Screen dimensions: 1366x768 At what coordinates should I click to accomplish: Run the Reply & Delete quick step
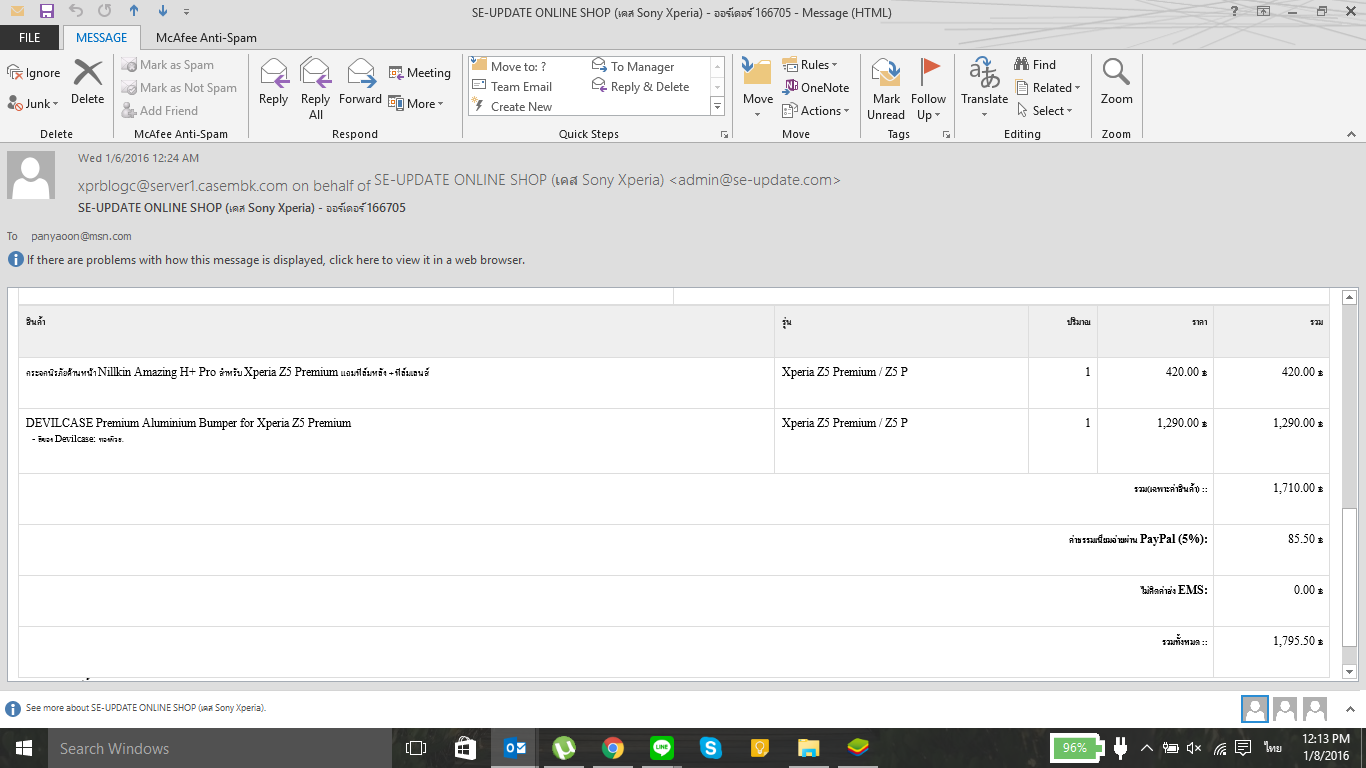point(640,87)
